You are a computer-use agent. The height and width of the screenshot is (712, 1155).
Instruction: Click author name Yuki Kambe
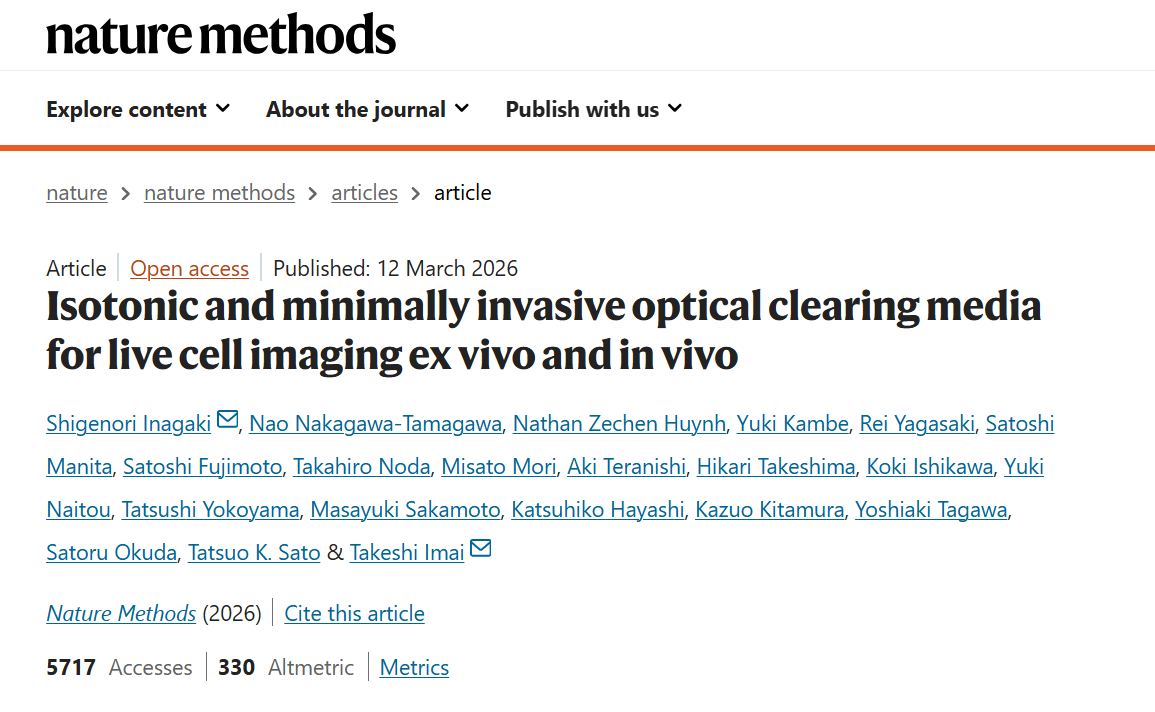pos(792,423)
